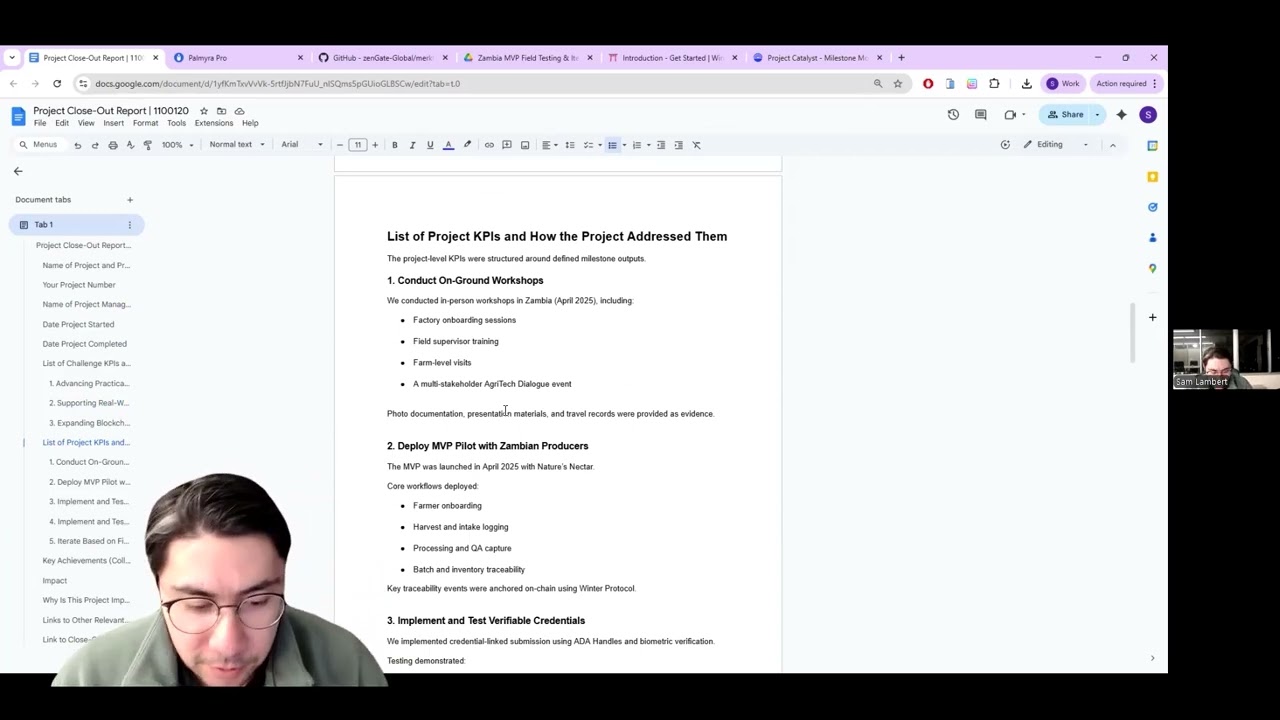Open the Normal text style dropdown
The height and width of the screenshot is (720, 1280).
coord(237,145)
